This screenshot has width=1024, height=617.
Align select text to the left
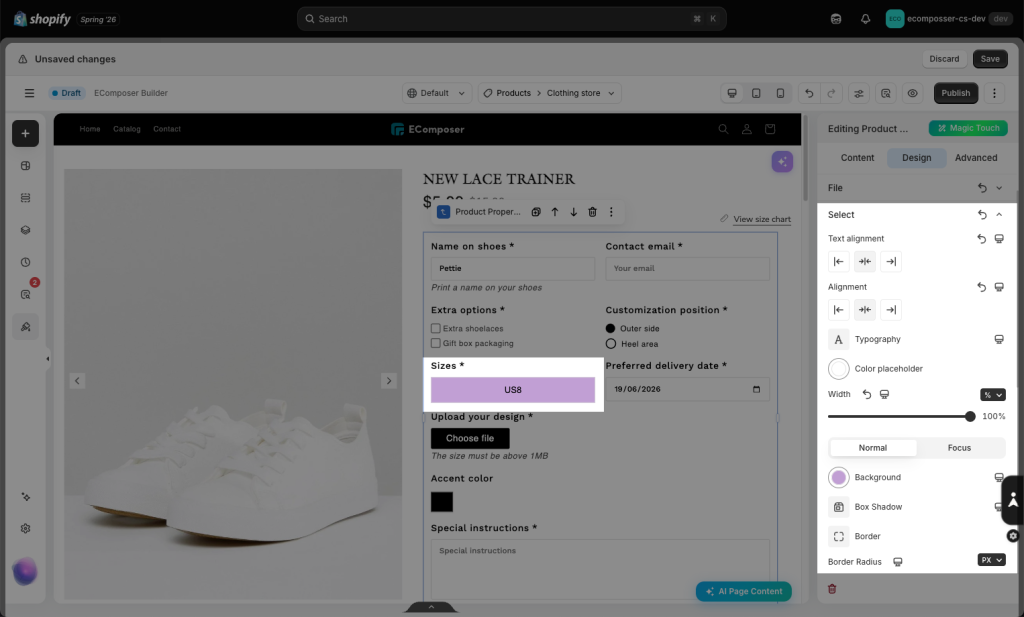839,261
